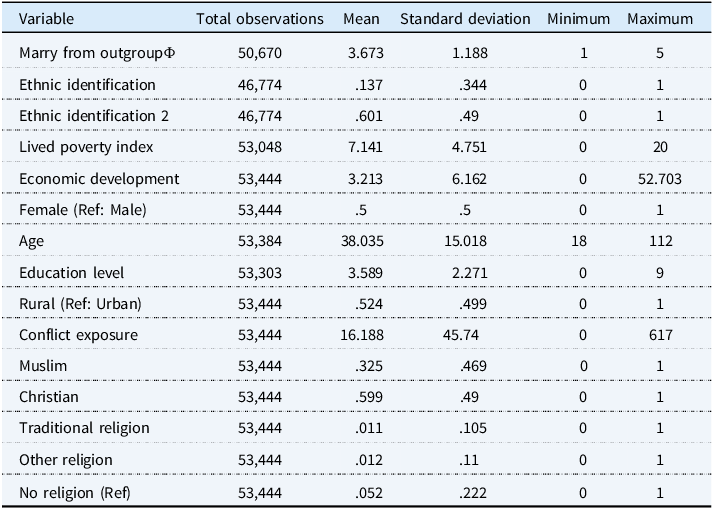Viewport: 713px width, 509px height.
Task: Click the Age mean value 38.035
Action: click(362, 241)
